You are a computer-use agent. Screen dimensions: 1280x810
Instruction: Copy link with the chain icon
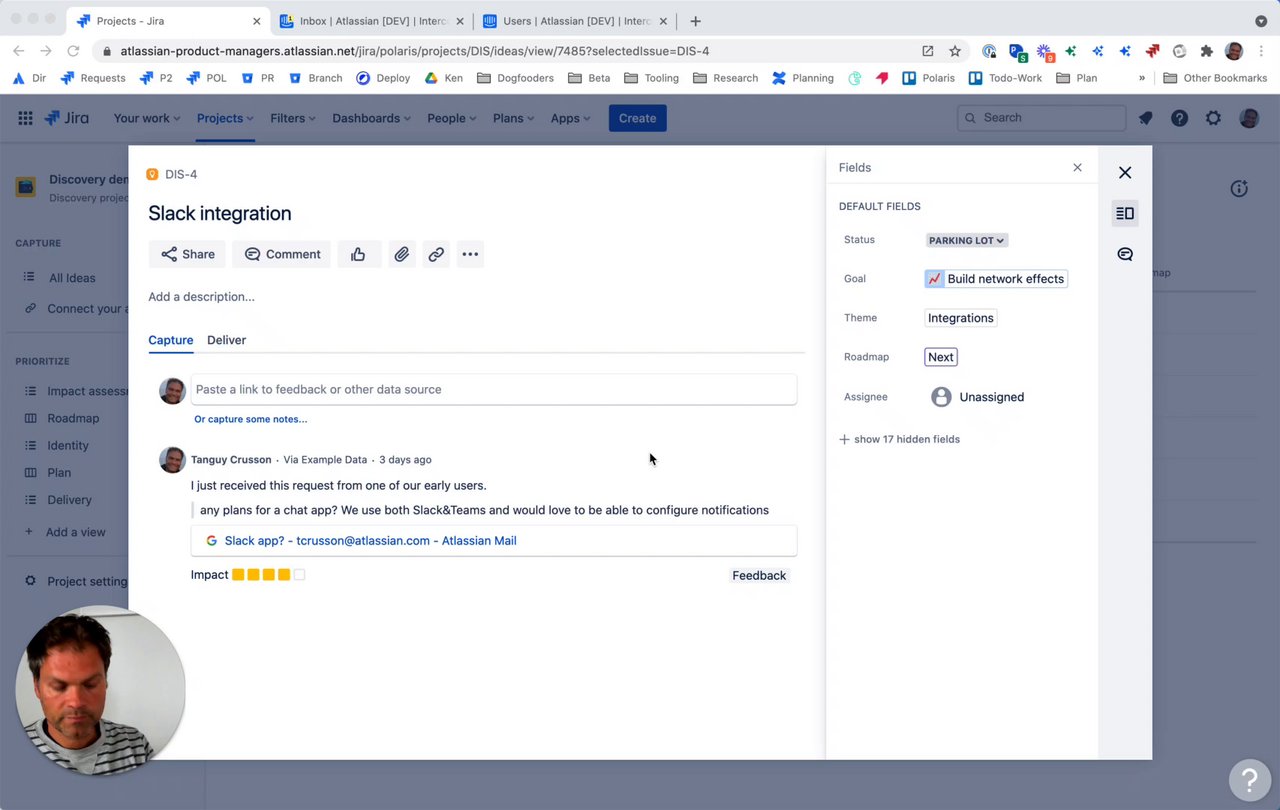click(436, 254)
